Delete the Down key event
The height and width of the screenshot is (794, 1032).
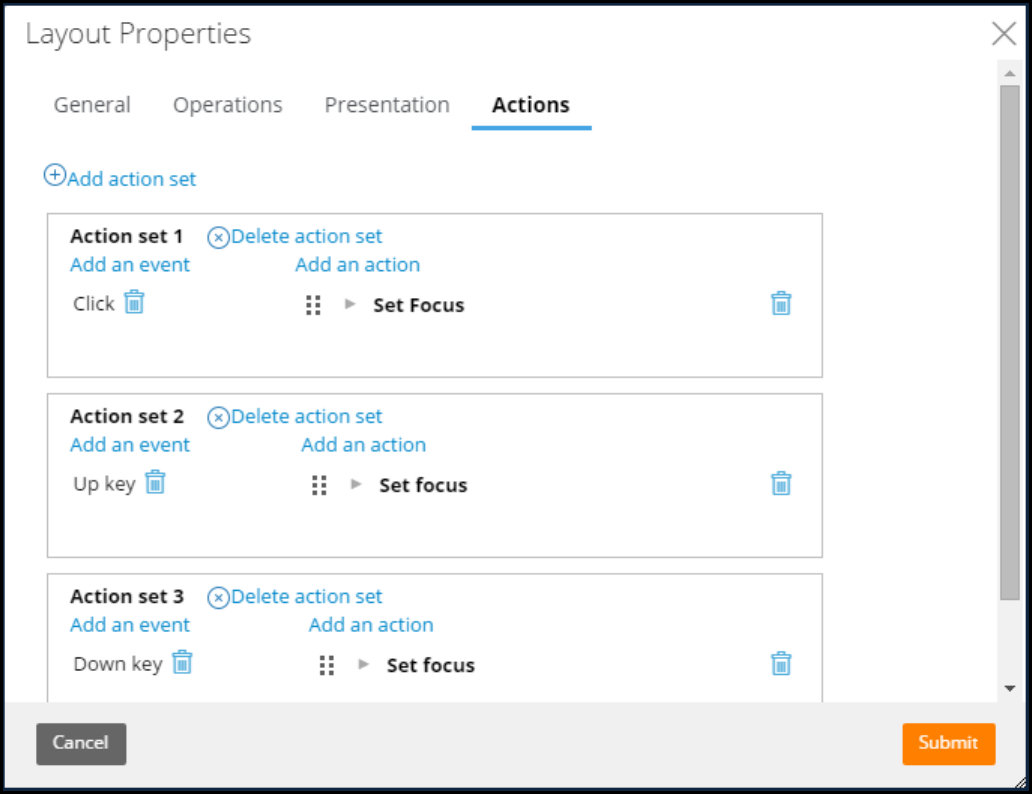pos(182,662)
